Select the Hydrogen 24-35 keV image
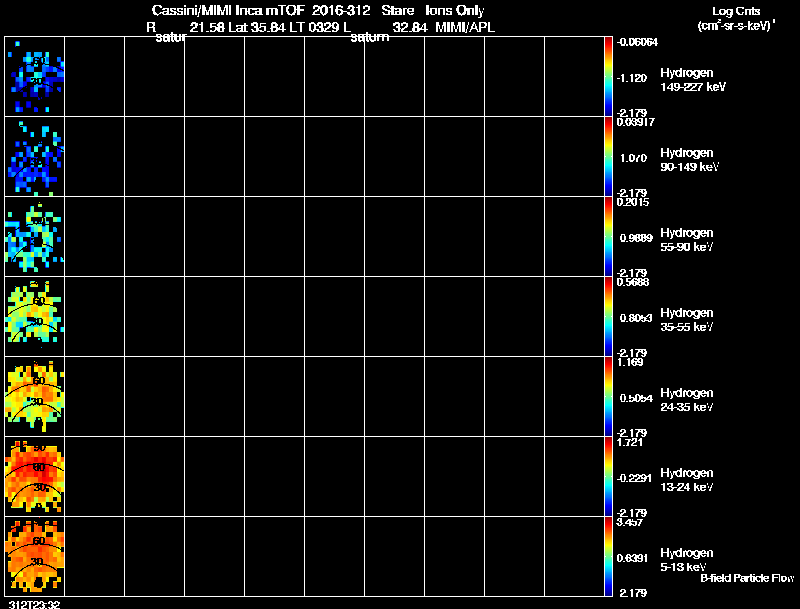The width and height of the screenshot is (800, 609). click(x=35, y=397)
